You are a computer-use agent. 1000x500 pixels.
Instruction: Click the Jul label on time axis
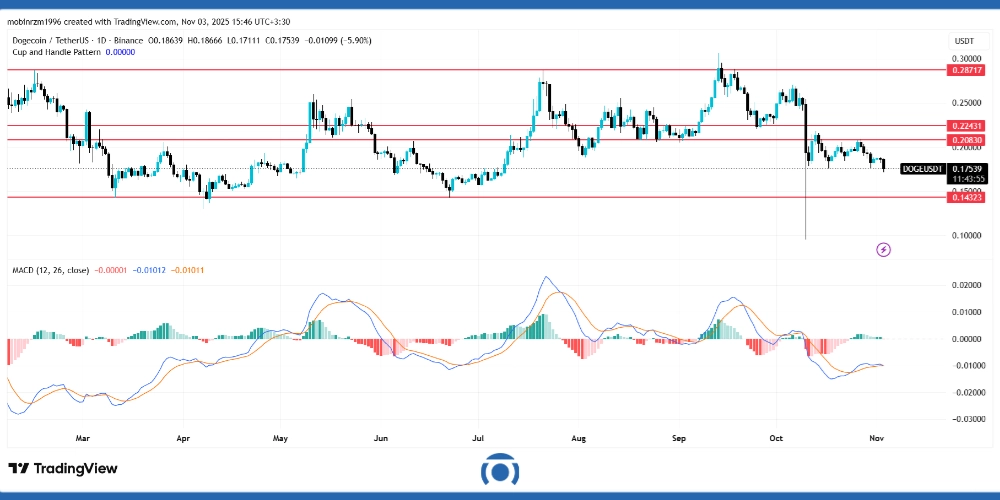pyautogui.click(x=477, y=437)
